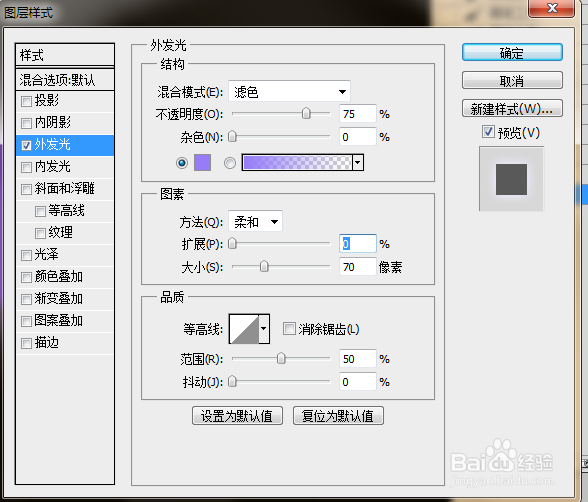This screenshot has width=588, height=502.
Task: Click the 不透明度 opacity slider handle
Action: coord(306,113)
